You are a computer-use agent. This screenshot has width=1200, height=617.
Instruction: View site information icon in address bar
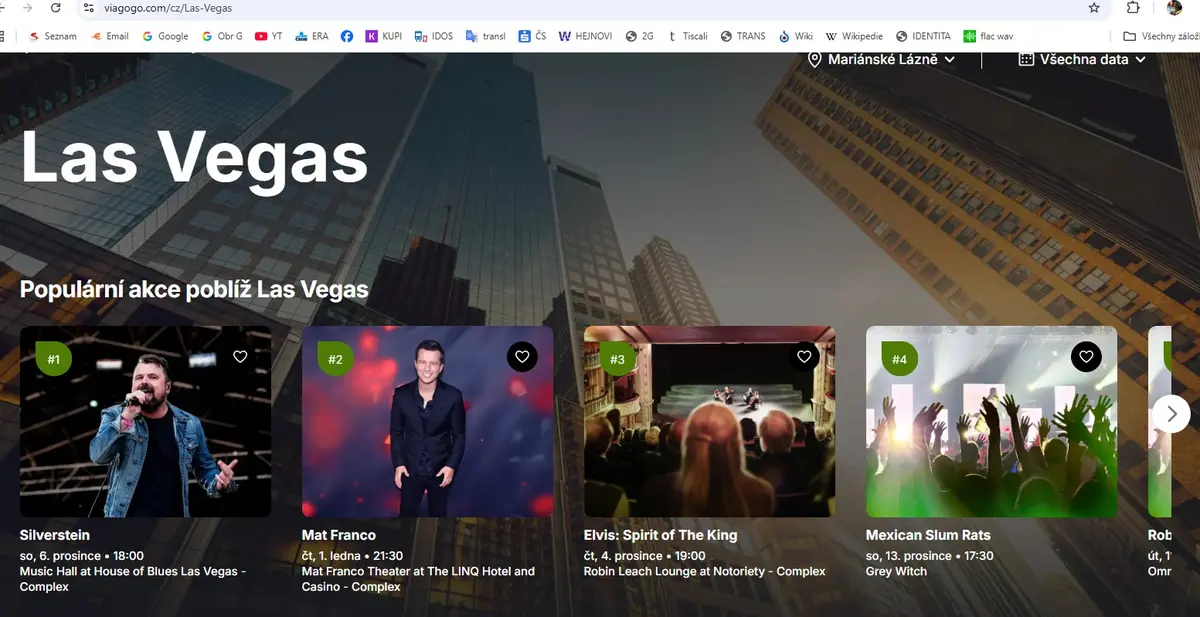[89, 8]
